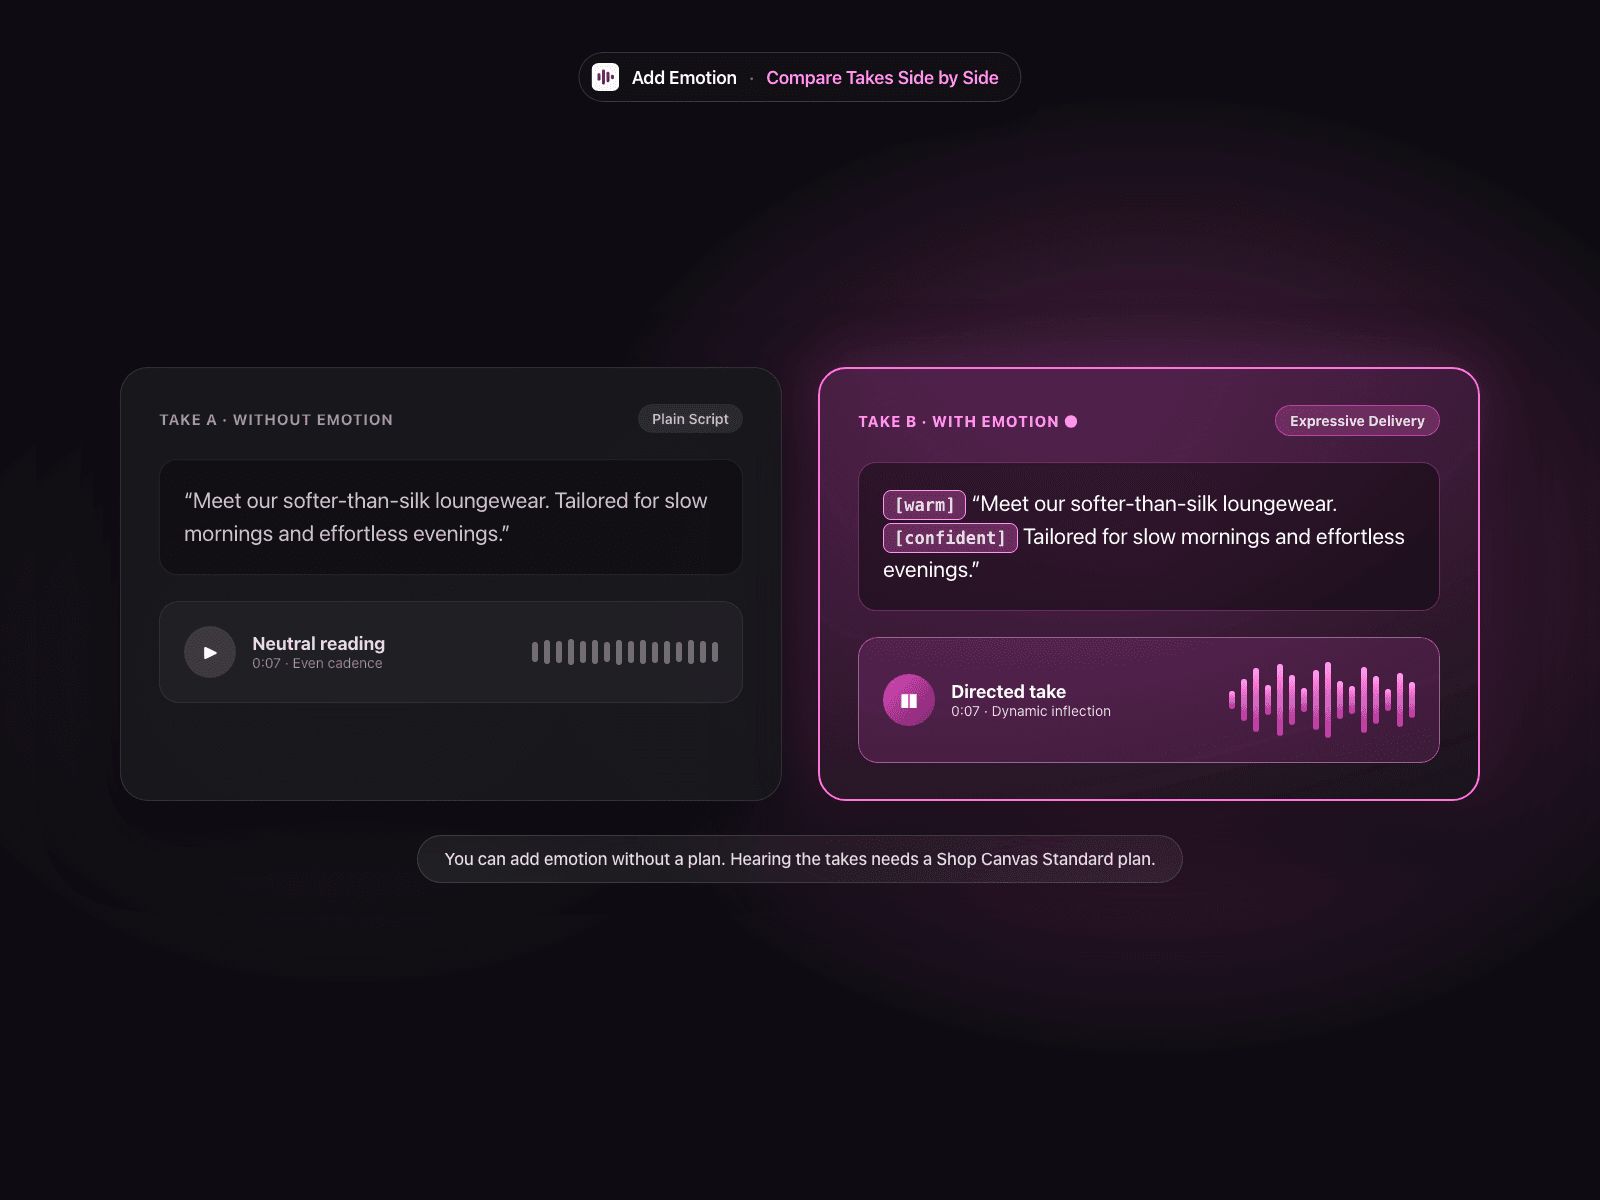Click the Take A plain script text box
The image size is (1600, 1200).
tap(451, 517)
